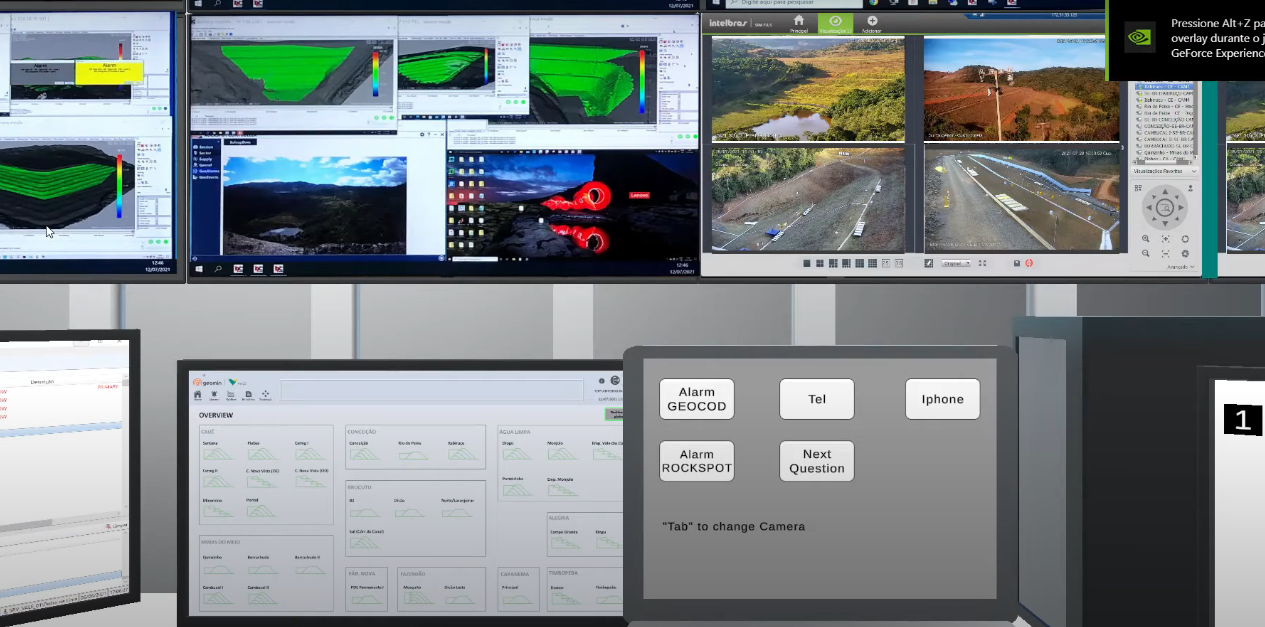Click the Next Question button
This screenshot has height=627, width=1265.
point(817,461)
